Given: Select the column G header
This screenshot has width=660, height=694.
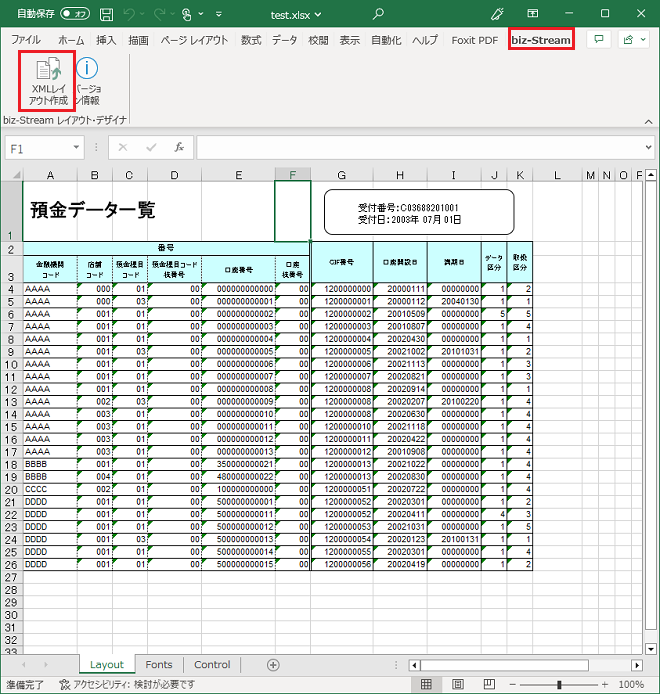Looking at the screenshot, I should (341, 175).
